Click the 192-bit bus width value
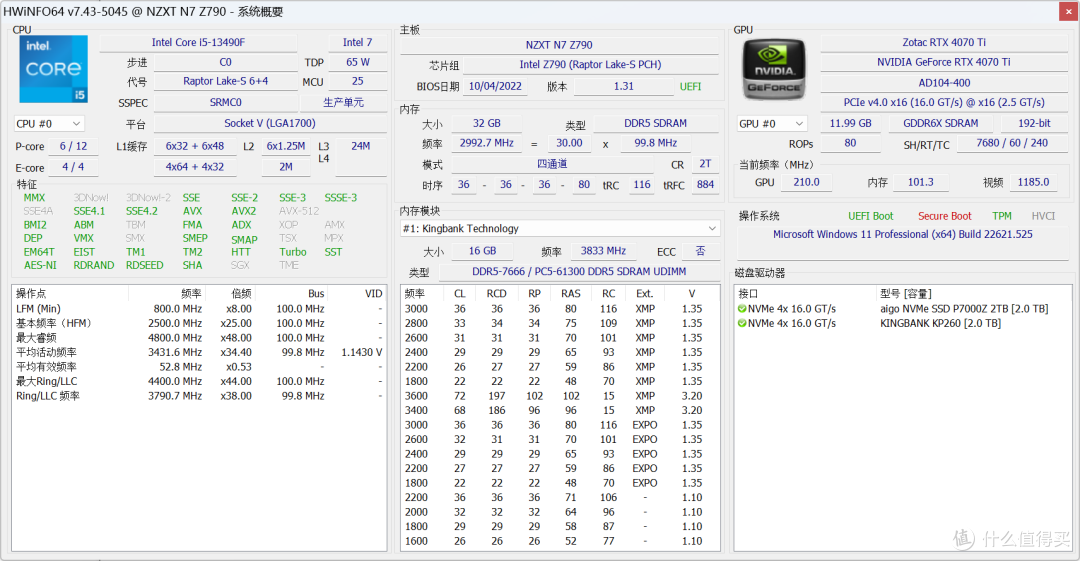 click(x=1035, y=123)
